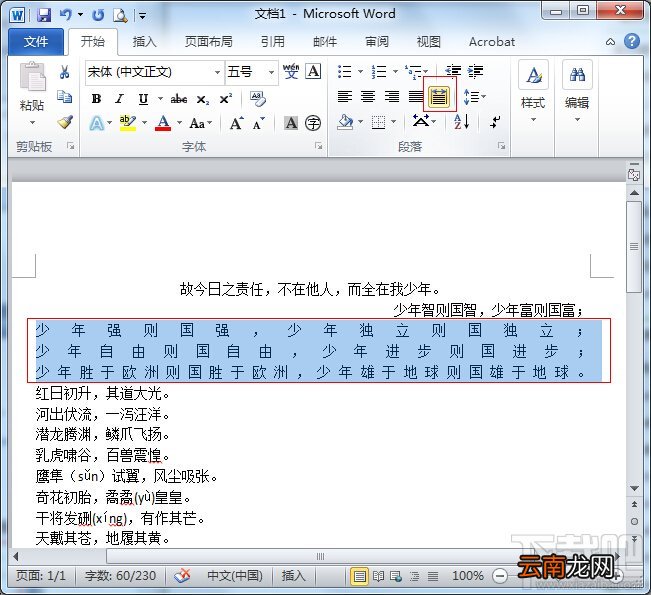Toggle Underline formatting
This screenshot has height=595, width=651.
click(143, 99)
